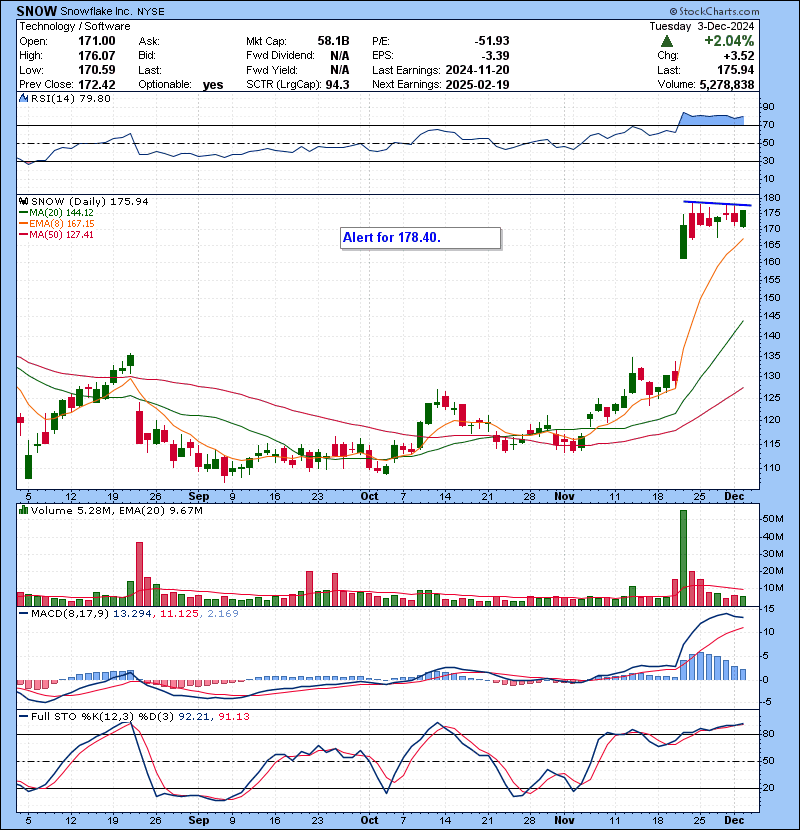Click the Snowflake Inc. company name
800x830 pixels.
tap(97, 11)
